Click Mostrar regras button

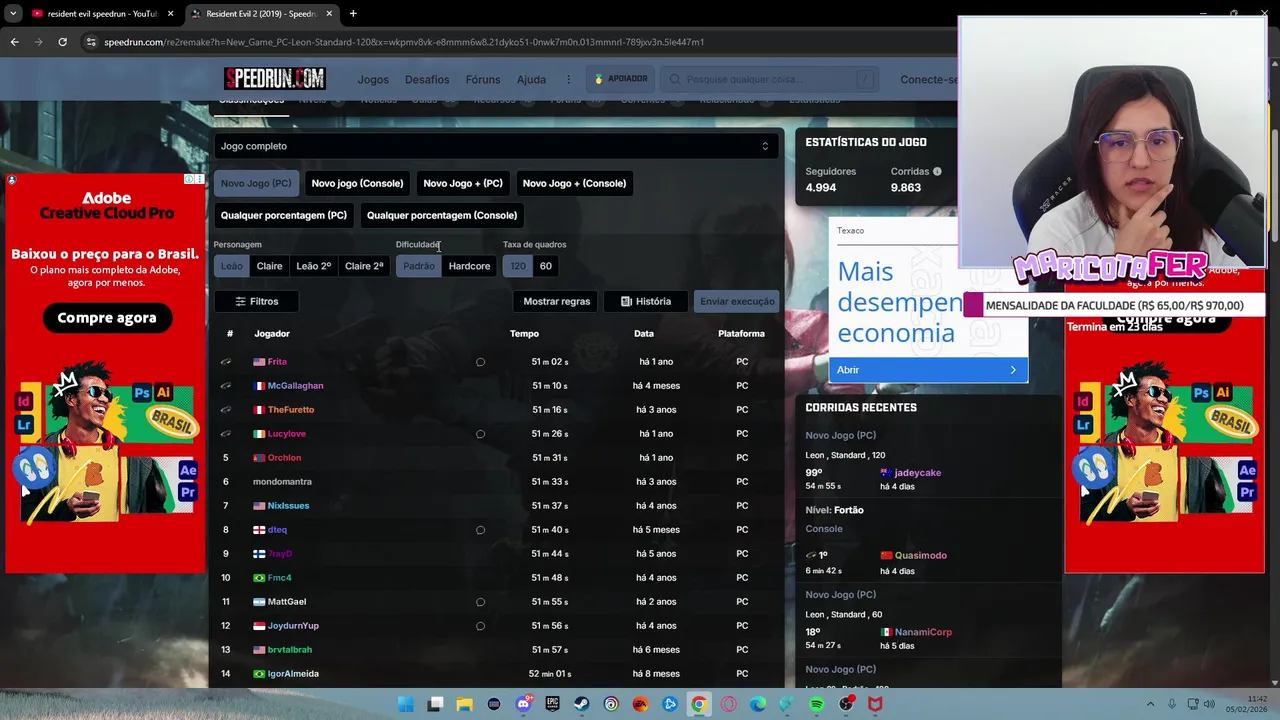point(557,301)
